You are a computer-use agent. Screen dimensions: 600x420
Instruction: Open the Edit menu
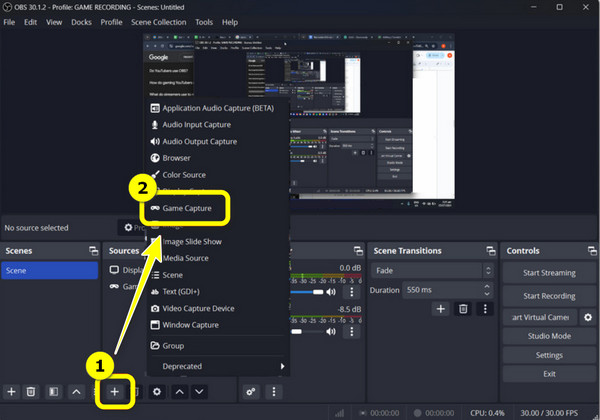31,22
